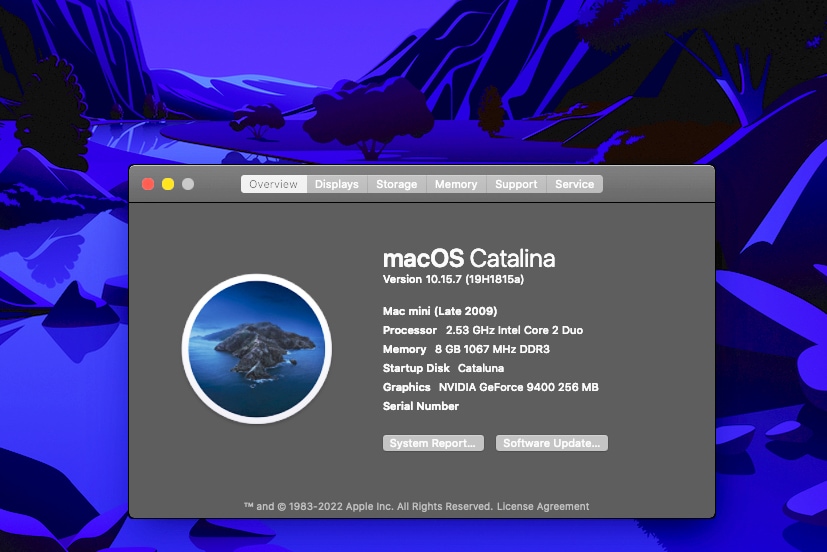Select the Mac mini (Late 2009) text
Viewport: 827px width, 552px height.
tap(440, 311)
